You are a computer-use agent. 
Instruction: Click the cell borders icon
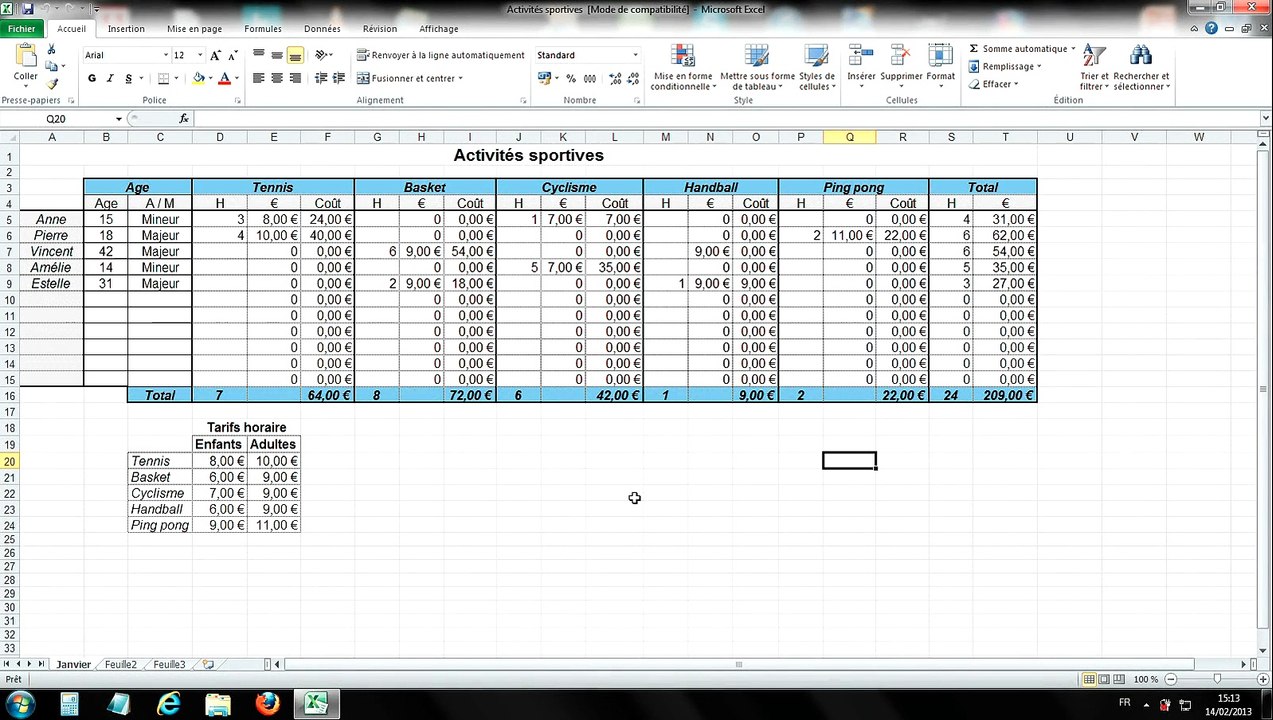[x=164, y=78]
